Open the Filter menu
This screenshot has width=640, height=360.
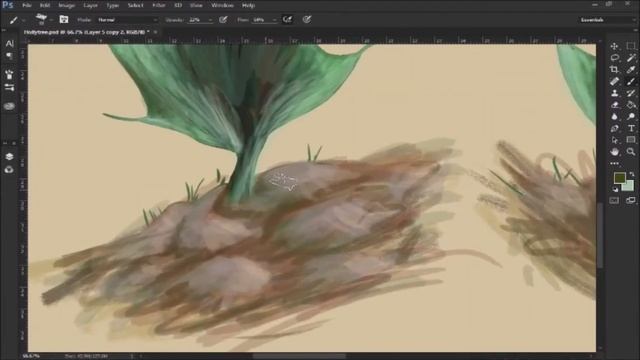159,6
